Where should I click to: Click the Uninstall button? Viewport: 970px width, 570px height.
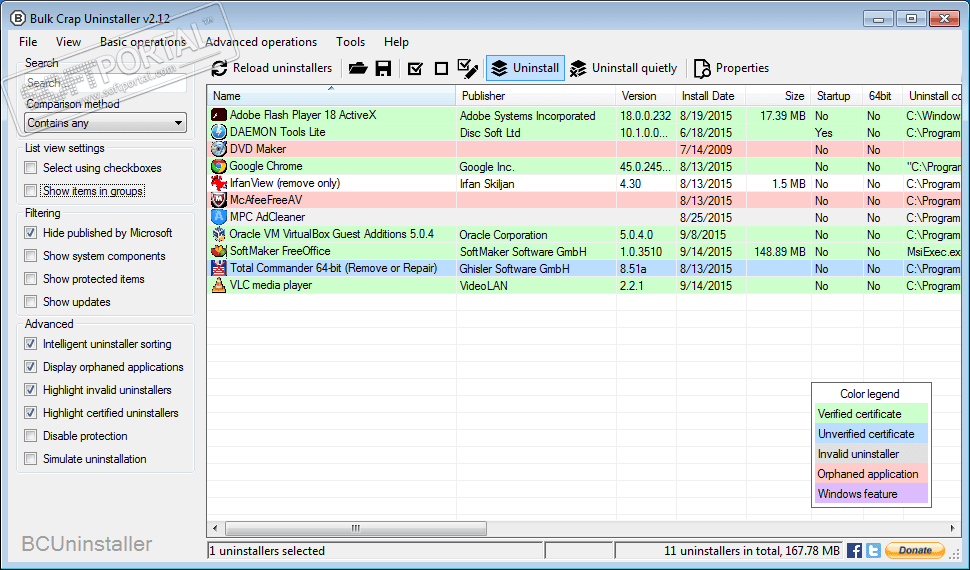pyautogui.click(x=525, y=68)
